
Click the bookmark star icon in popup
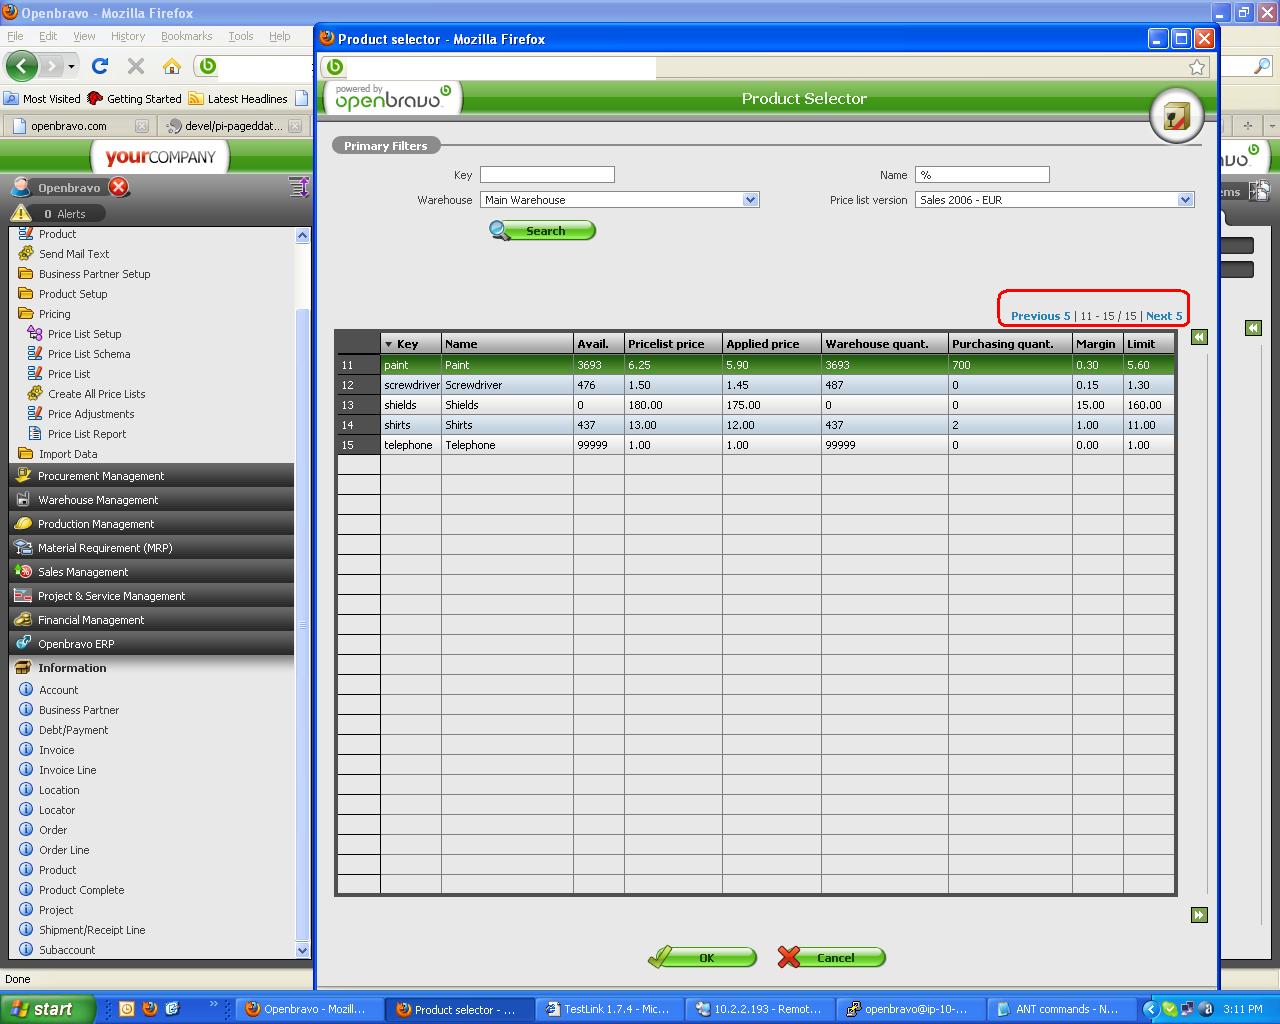1197,67
